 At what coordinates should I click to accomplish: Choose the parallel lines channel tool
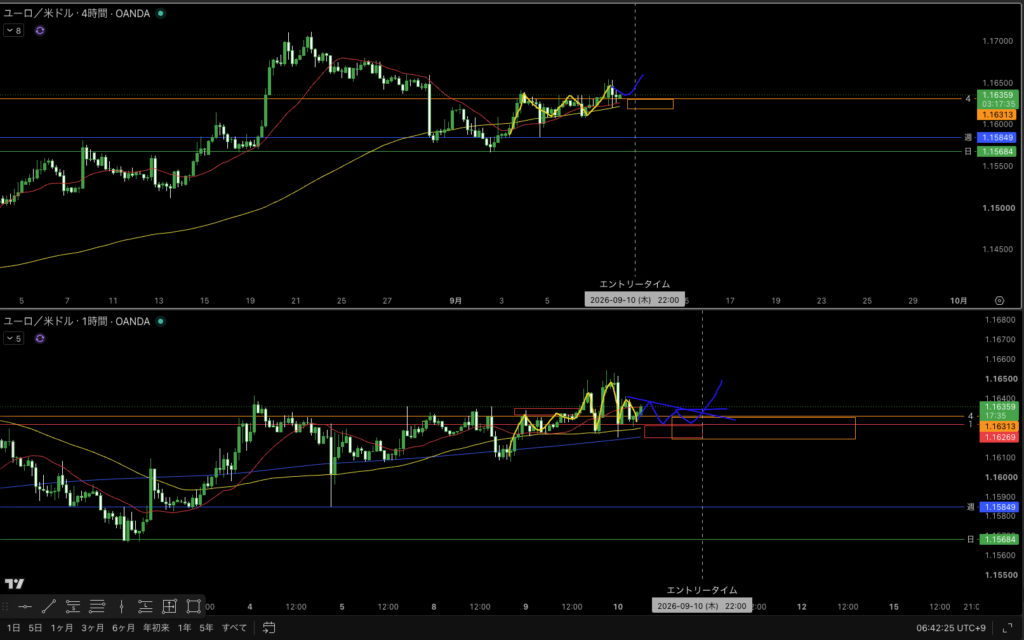click(97, 606)
